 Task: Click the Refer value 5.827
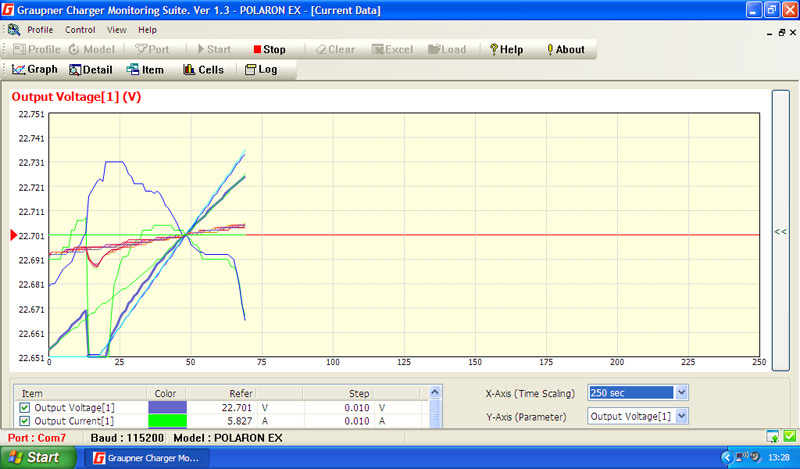[x=240, y=421]
